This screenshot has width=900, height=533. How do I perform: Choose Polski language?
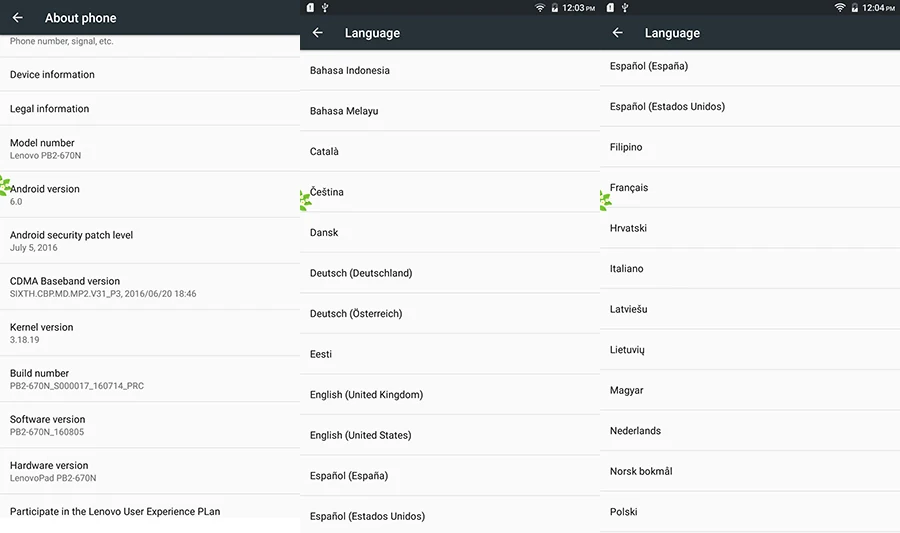click(750, 512)
